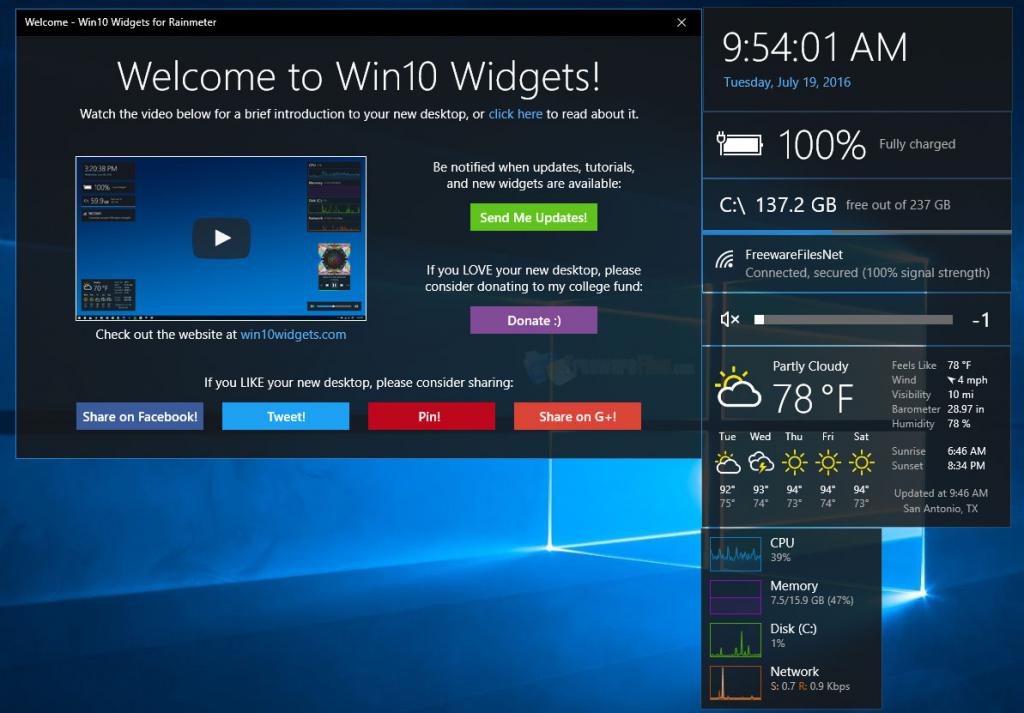The height and width of the screenshot is (713, 1024).
Task: Click the disk usage progress bar
Action: pyautogui.click(x=857, y=231)
